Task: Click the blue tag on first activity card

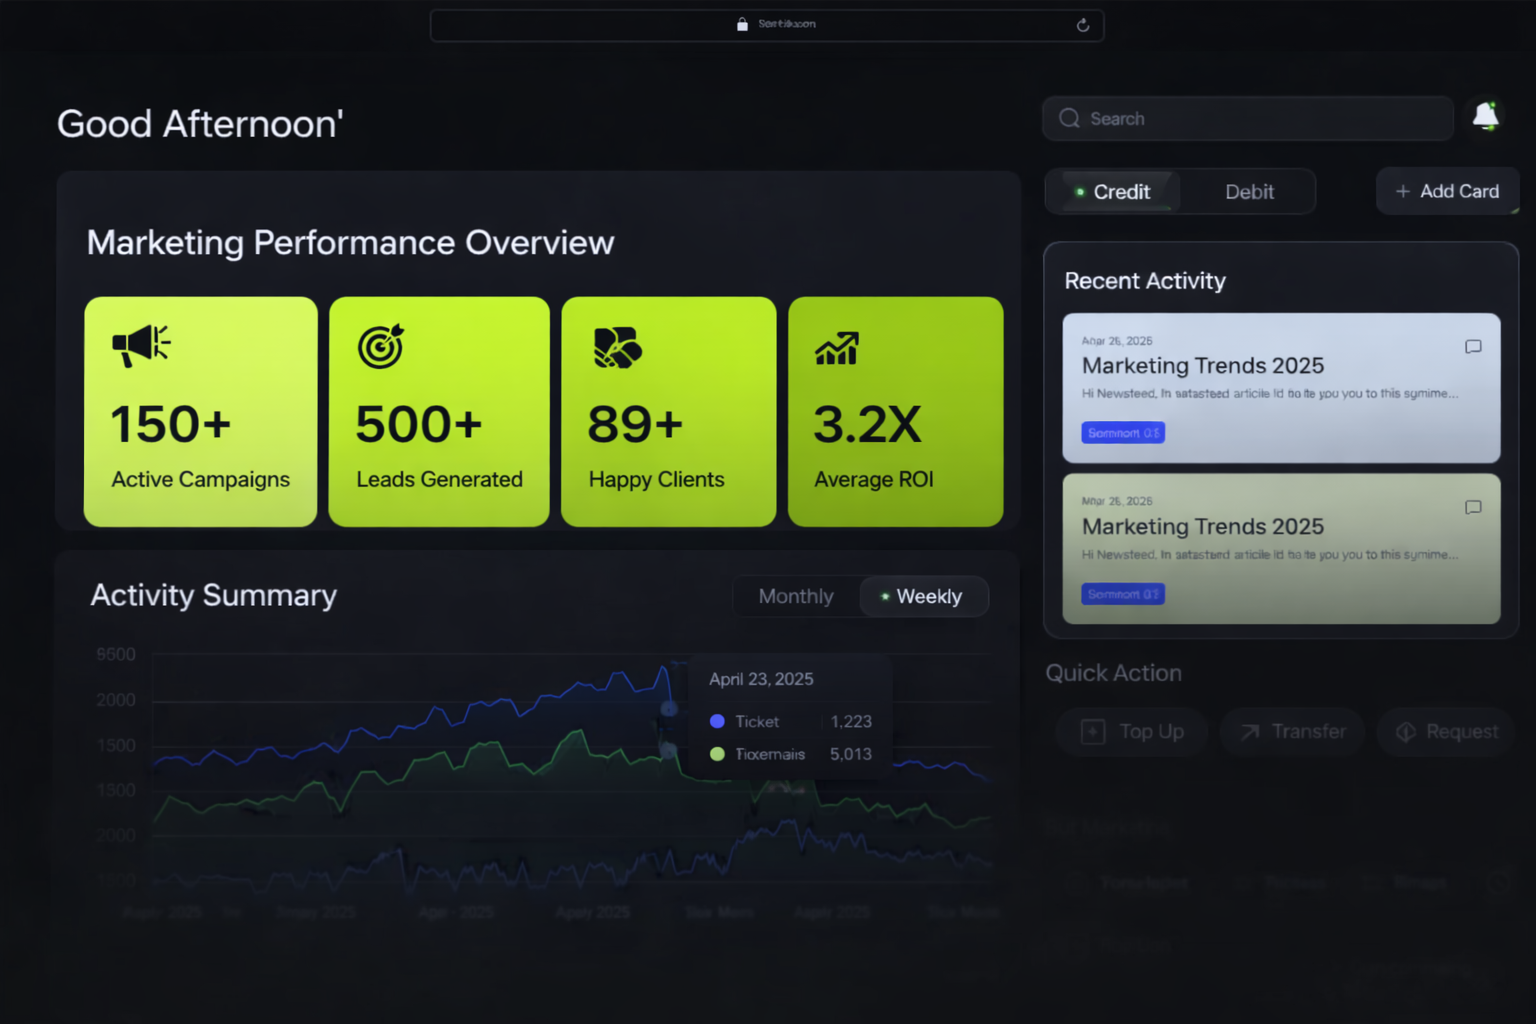Action: (1123, 433)
